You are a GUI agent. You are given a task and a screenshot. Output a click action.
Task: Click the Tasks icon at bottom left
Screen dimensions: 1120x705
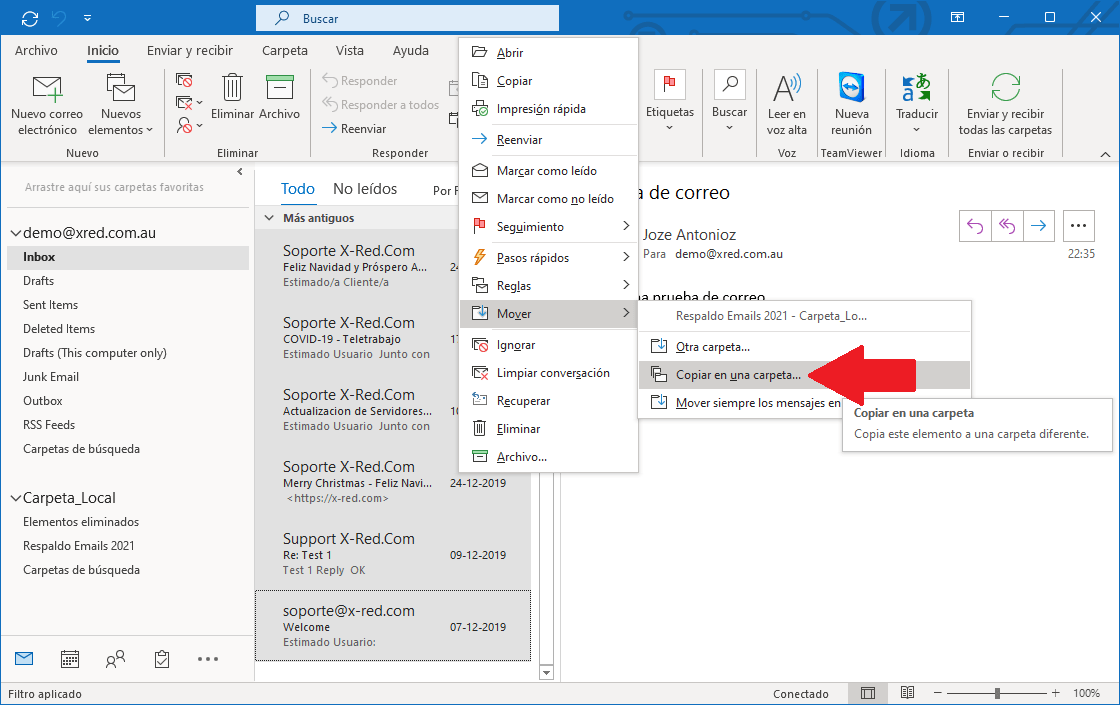point(160,658)
